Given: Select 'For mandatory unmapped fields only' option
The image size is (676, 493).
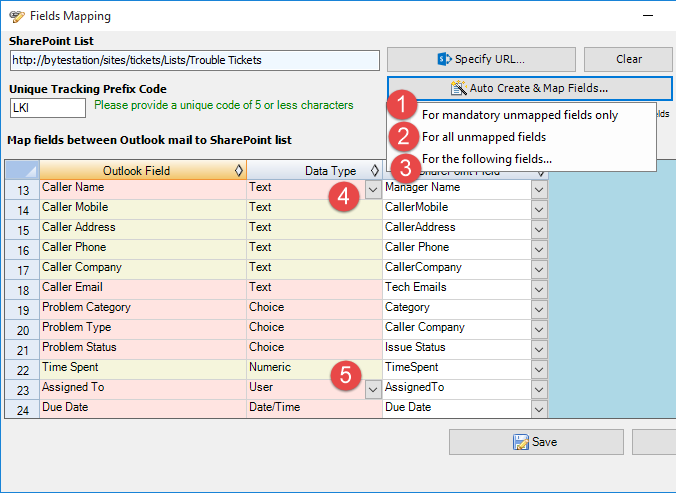Looking at the screenshot, I should [x=519, y=115].
